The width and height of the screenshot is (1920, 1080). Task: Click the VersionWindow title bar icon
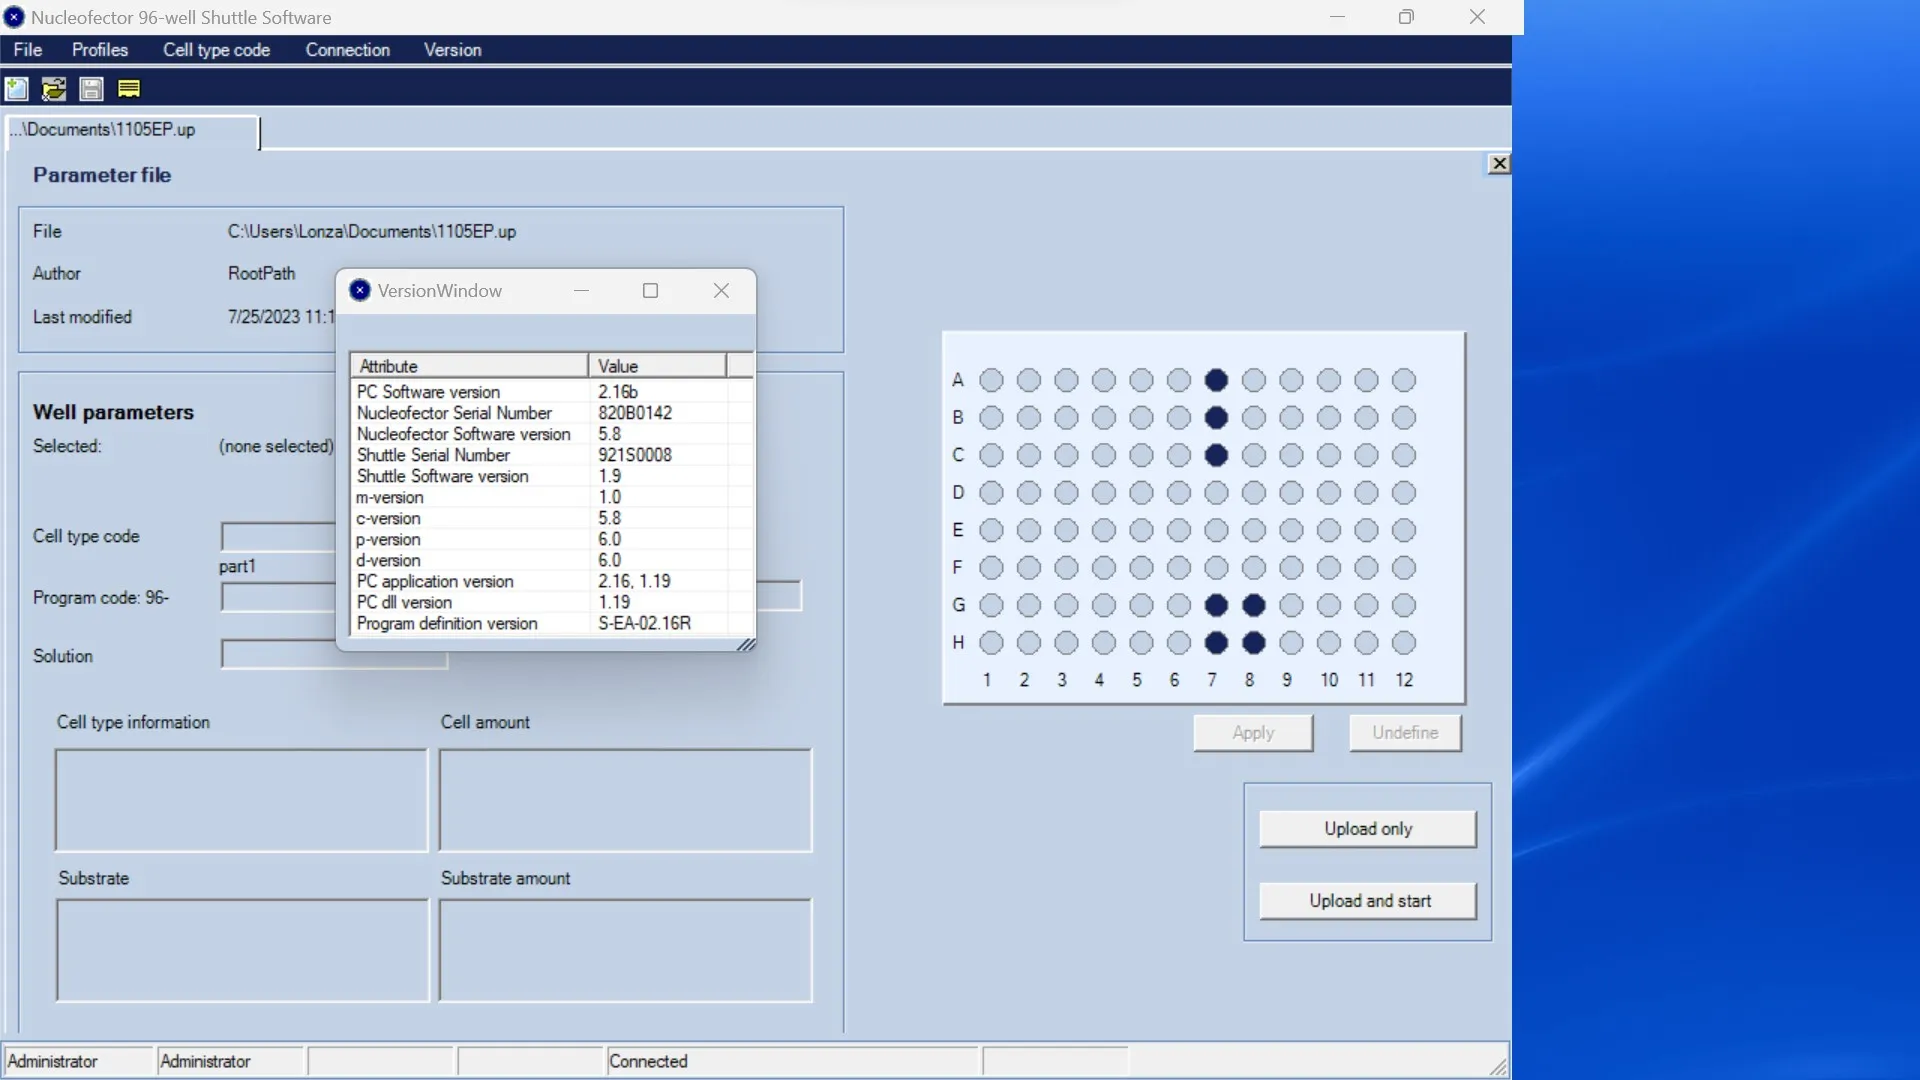pos(360,290)
